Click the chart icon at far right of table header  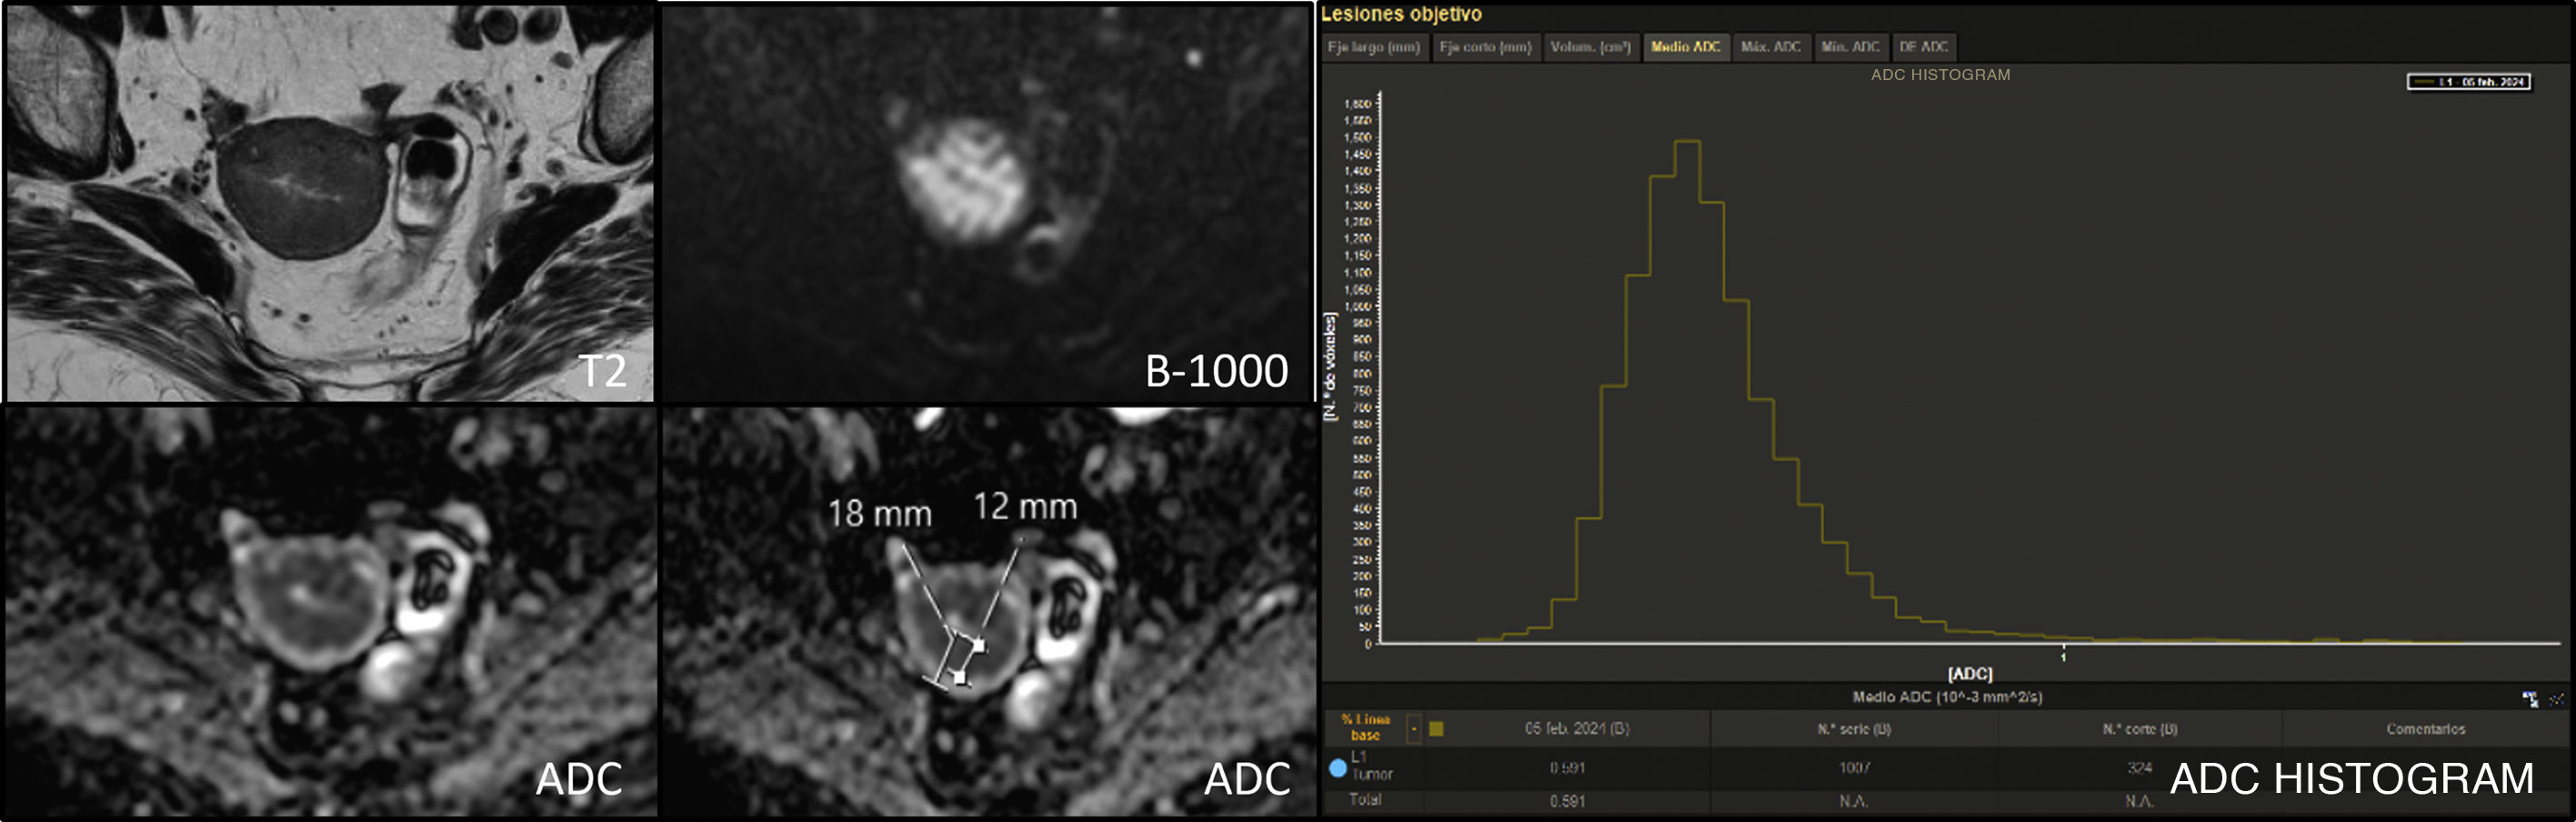pyautogui.click(x=2556, y=699)
